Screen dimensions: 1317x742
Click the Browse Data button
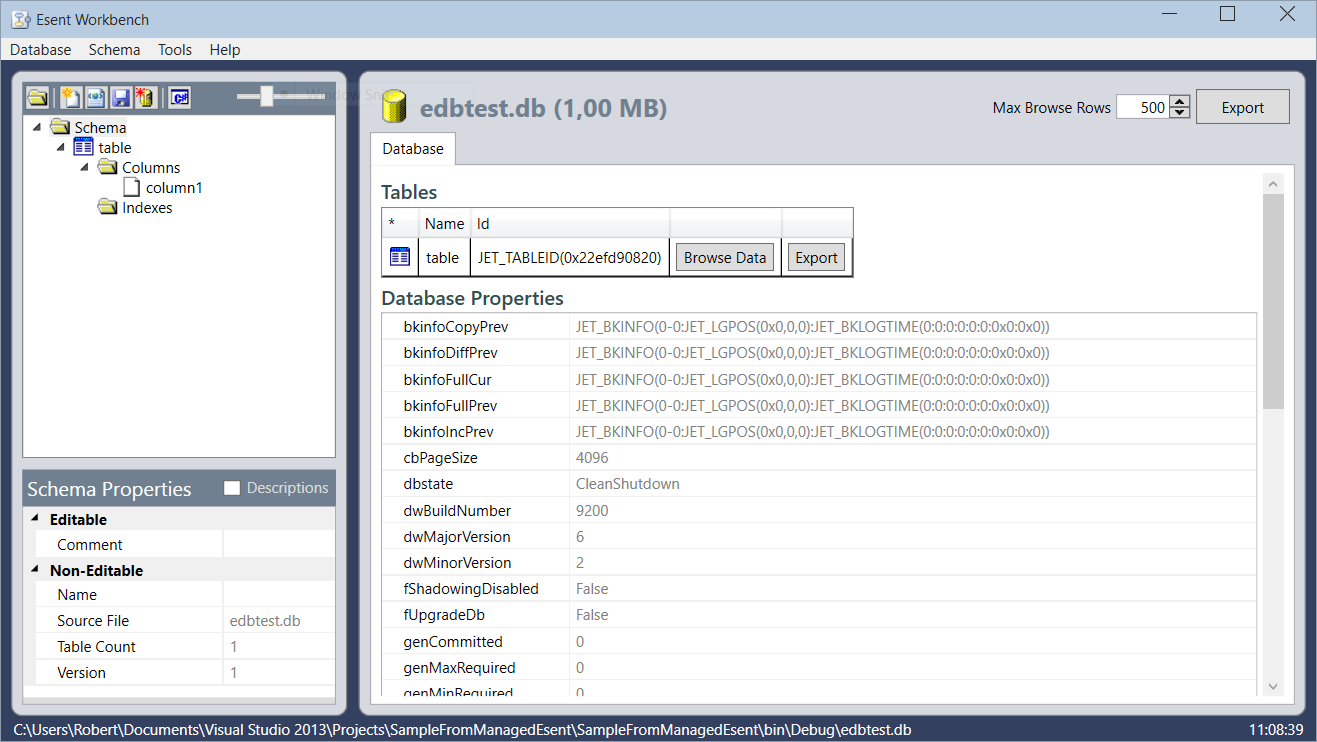point(725,257)
